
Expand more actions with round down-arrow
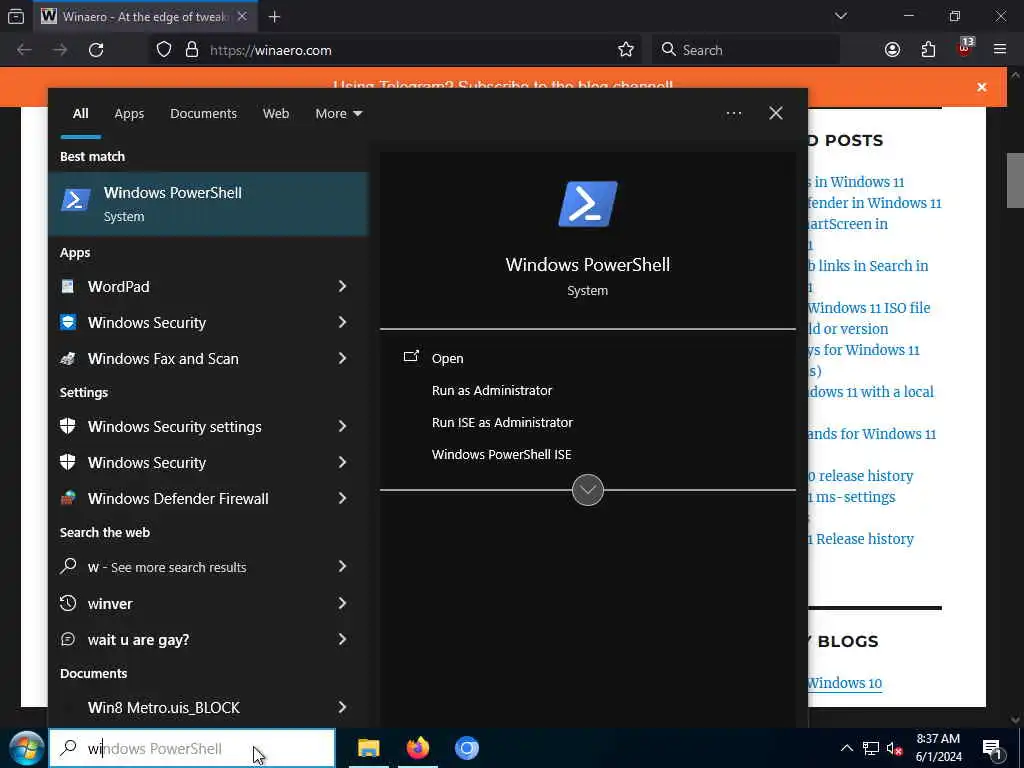[588, 490]
